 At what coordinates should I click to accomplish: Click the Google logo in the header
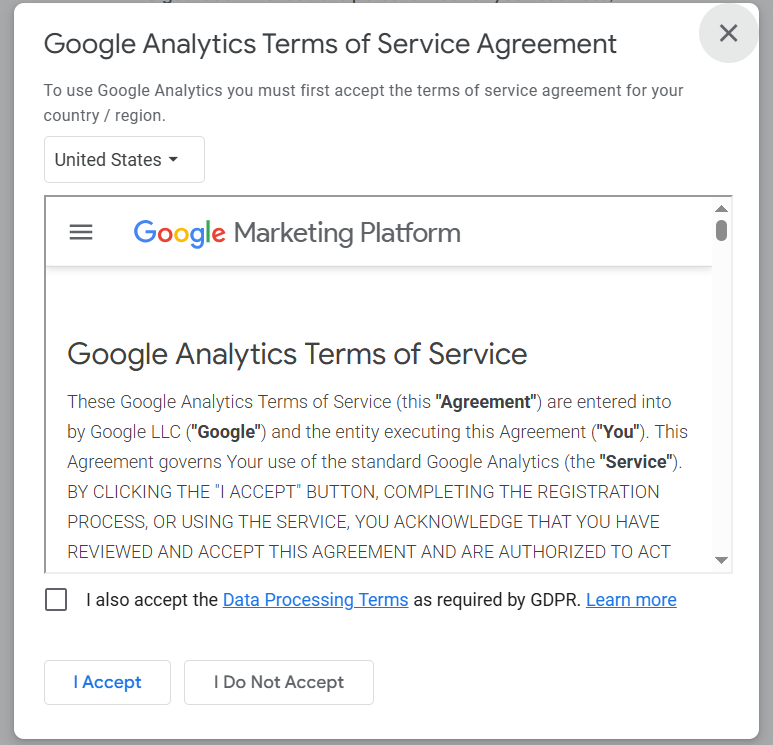point(179,233)
